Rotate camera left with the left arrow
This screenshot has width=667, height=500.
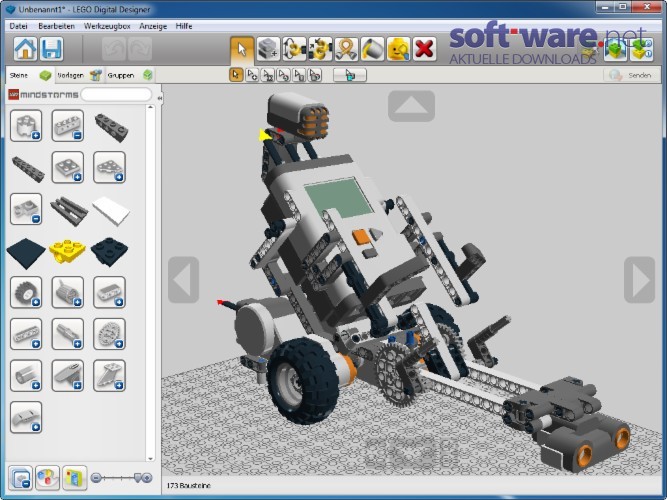(x=183, y=280)
